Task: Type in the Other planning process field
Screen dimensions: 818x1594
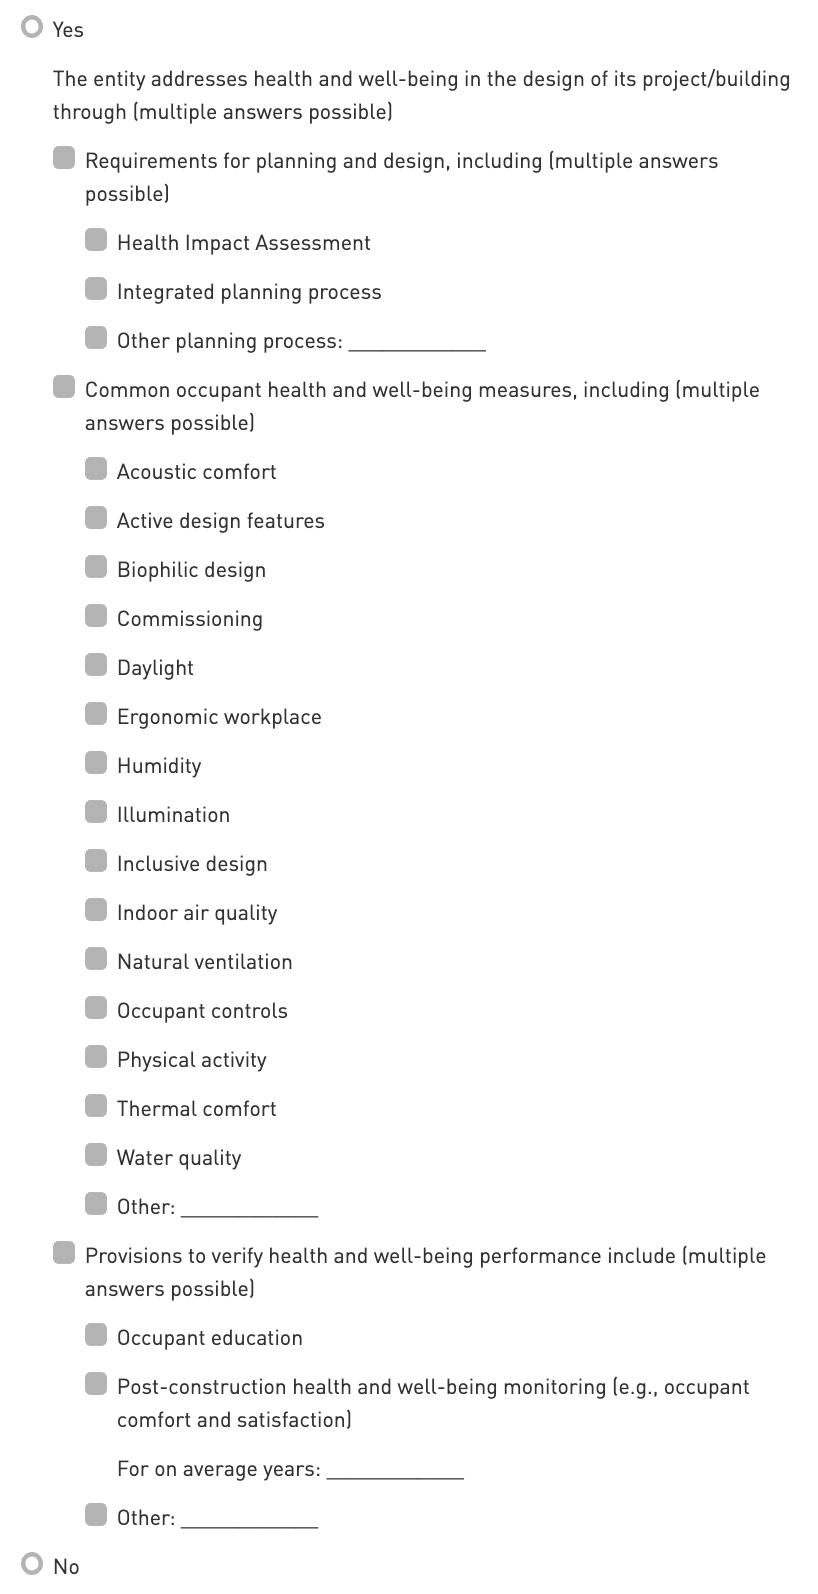Action: (416, 341)
